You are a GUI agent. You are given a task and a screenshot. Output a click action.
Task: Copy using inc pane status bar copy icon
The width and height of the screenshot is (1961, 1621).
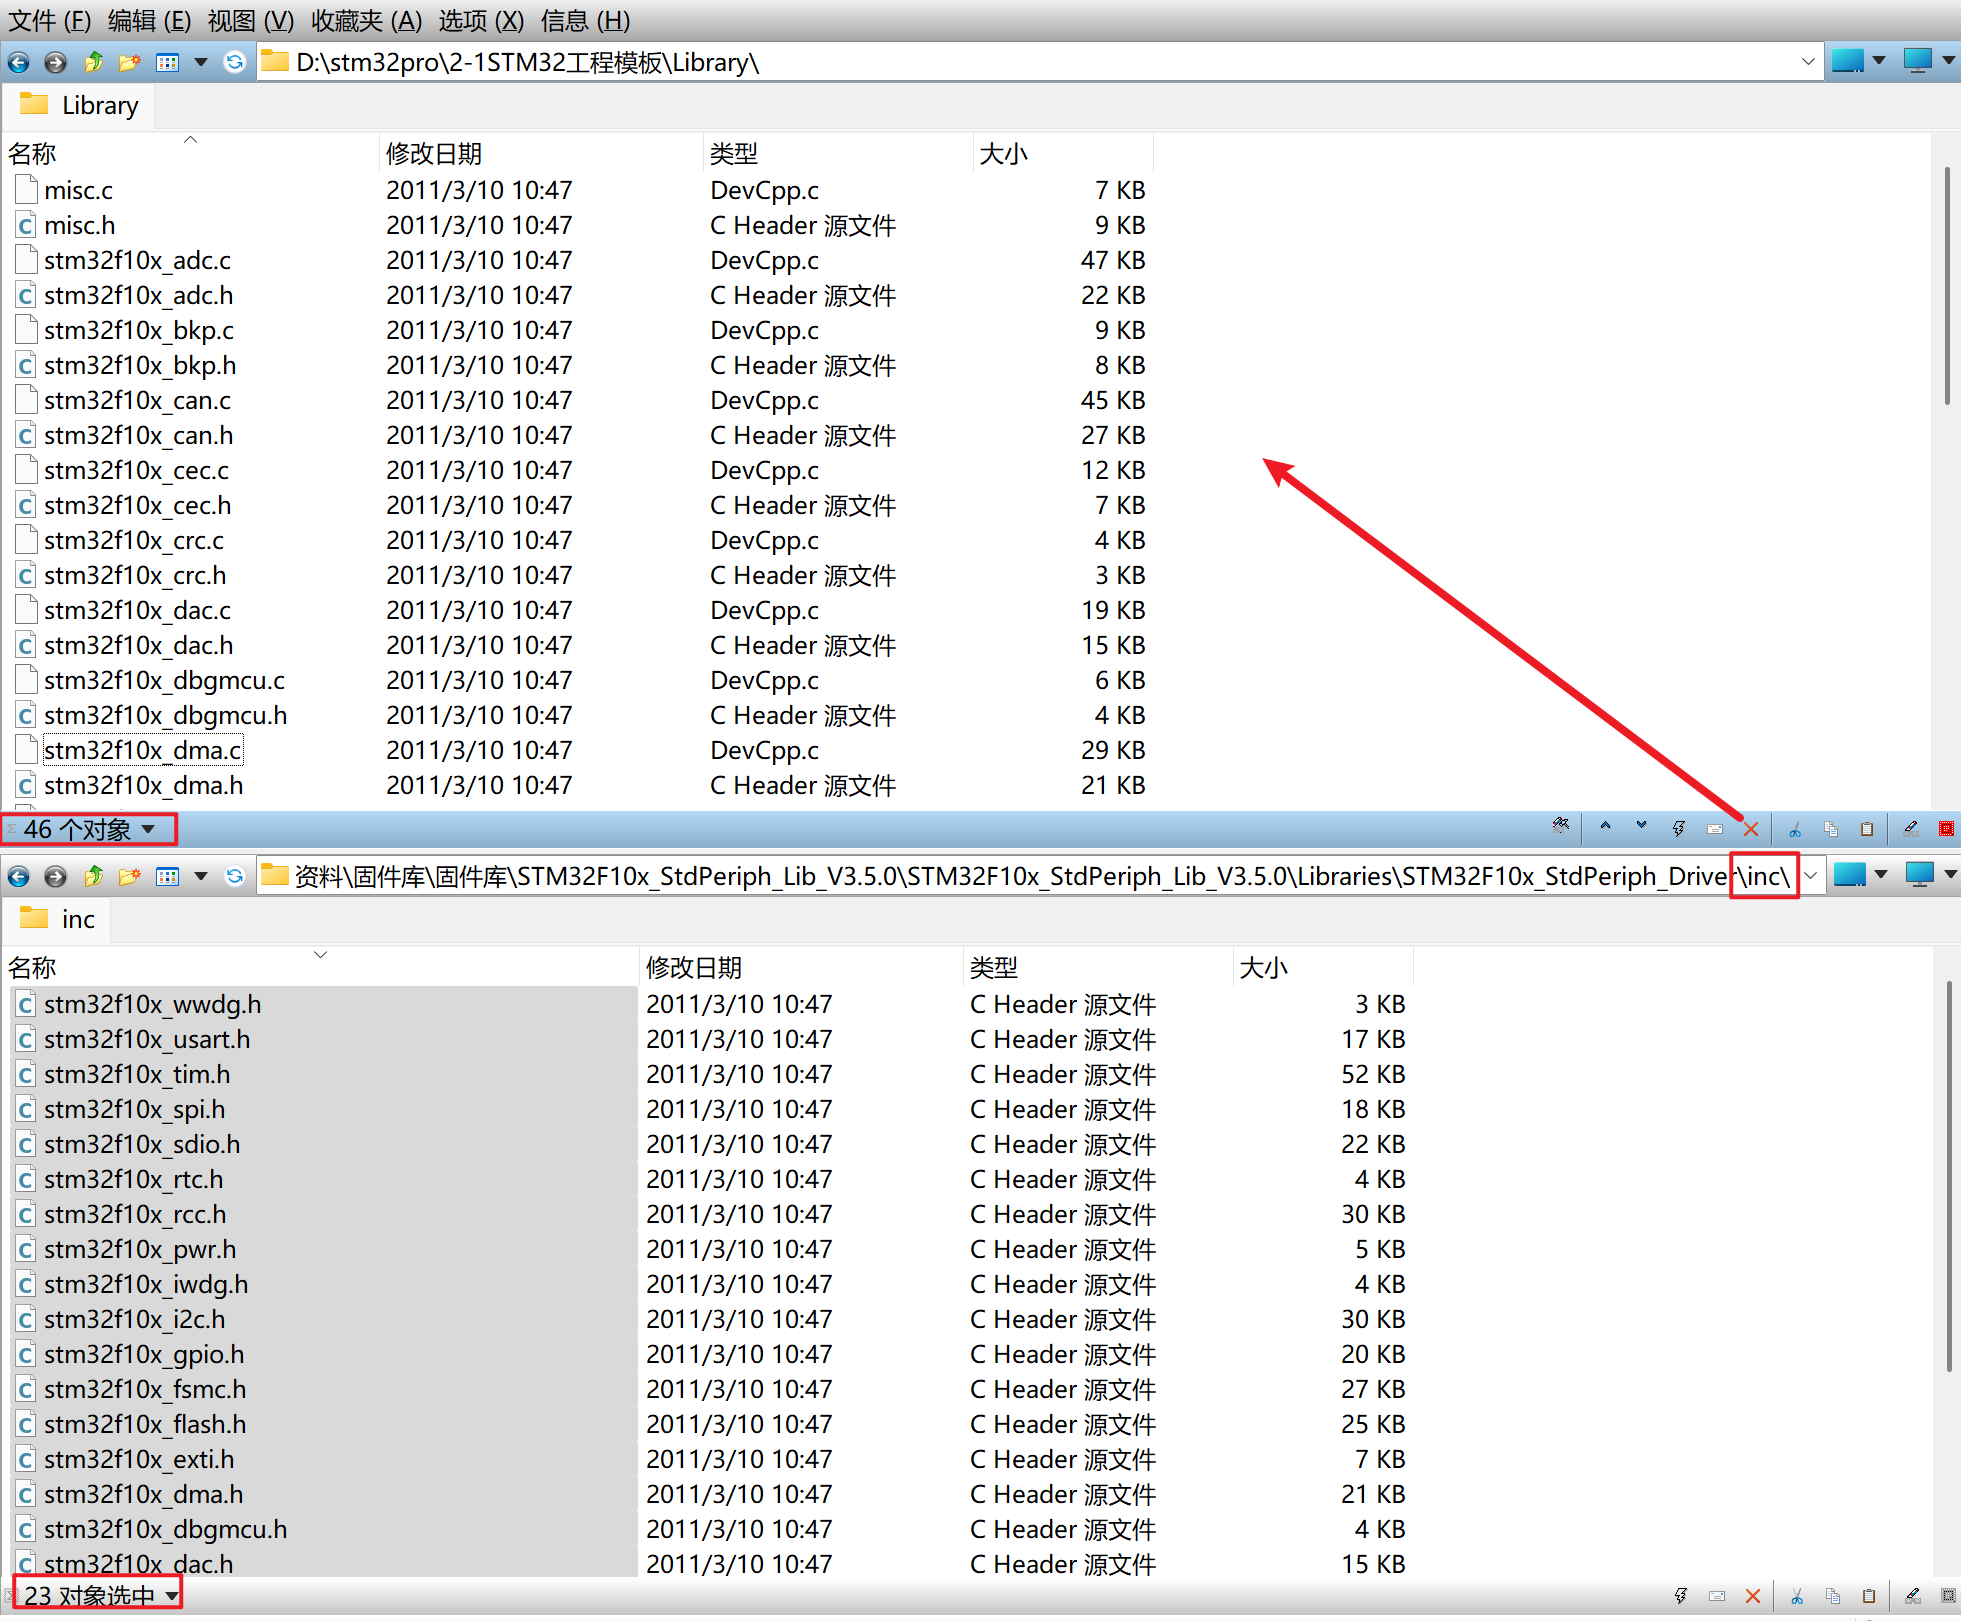click(1833, 1596)
